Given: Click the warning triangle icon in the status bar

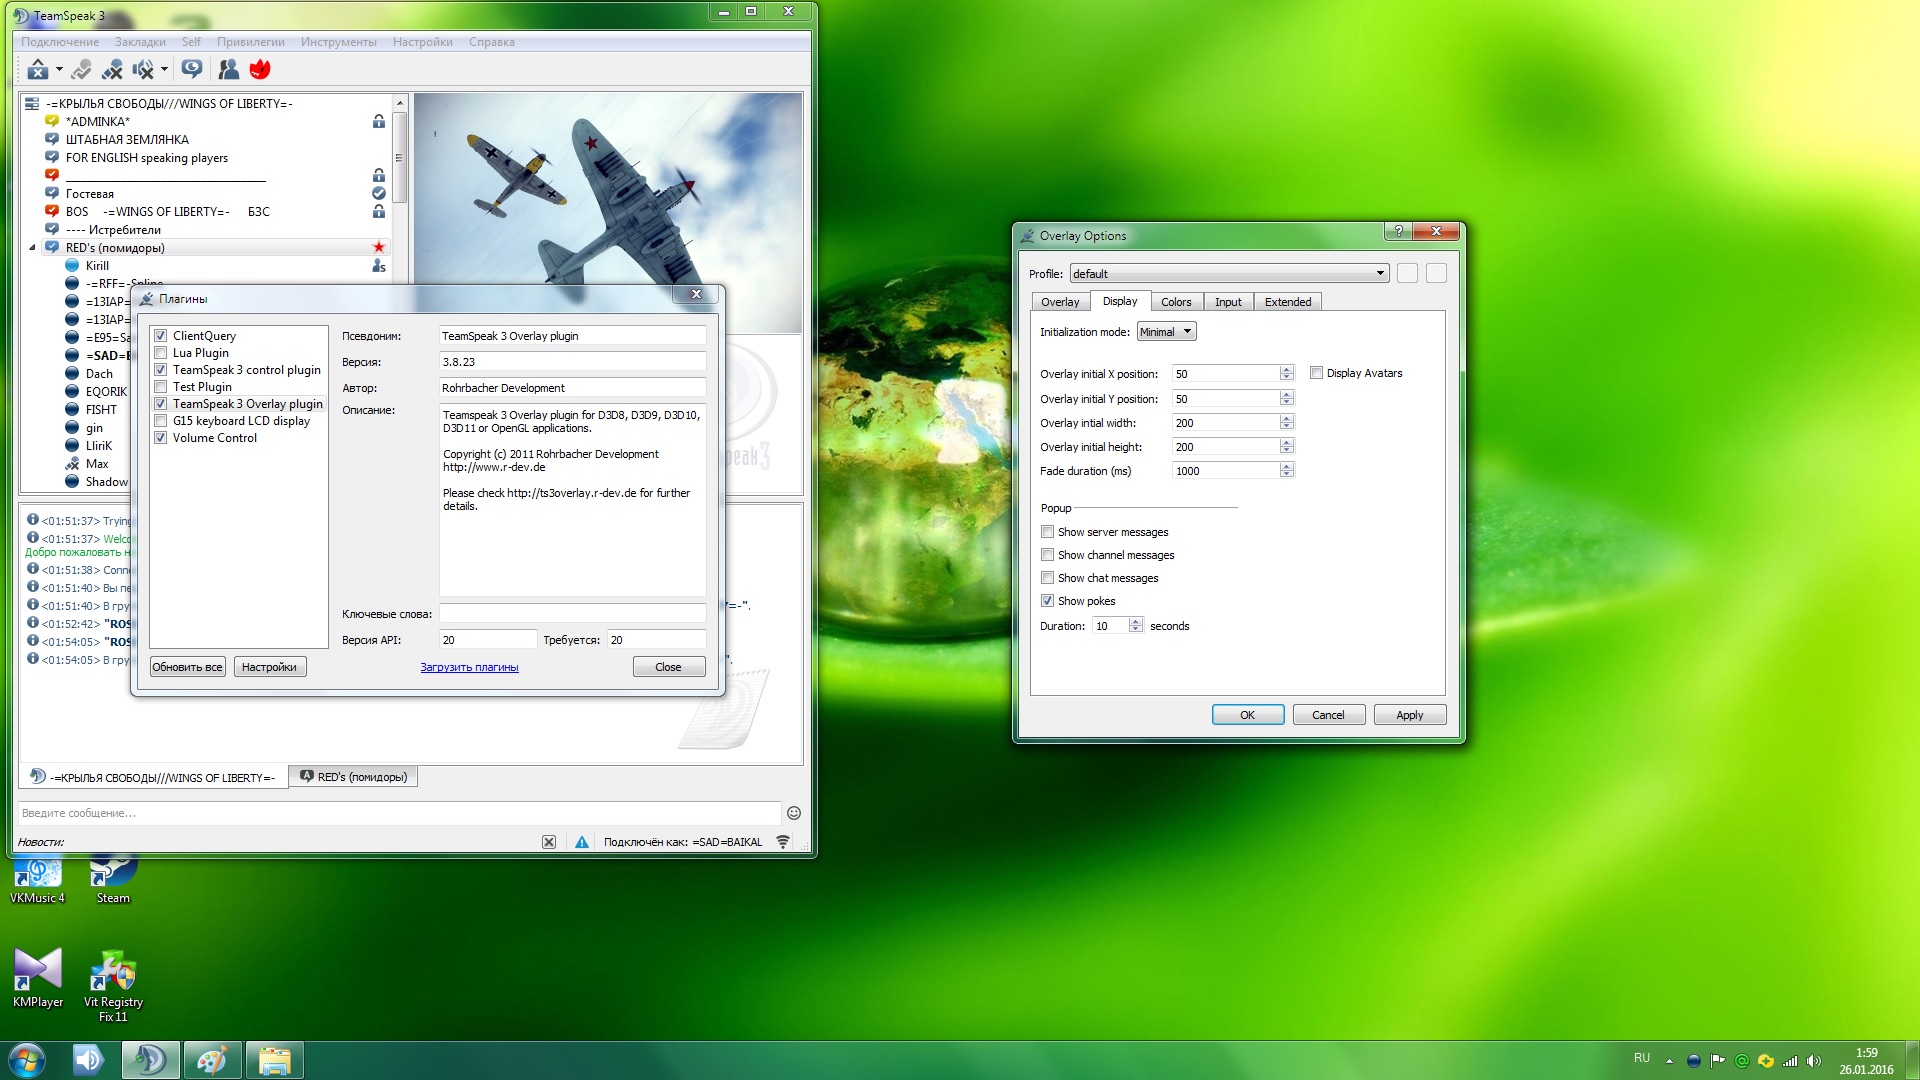Looking at the screenshot, I should tap(582, 842).
